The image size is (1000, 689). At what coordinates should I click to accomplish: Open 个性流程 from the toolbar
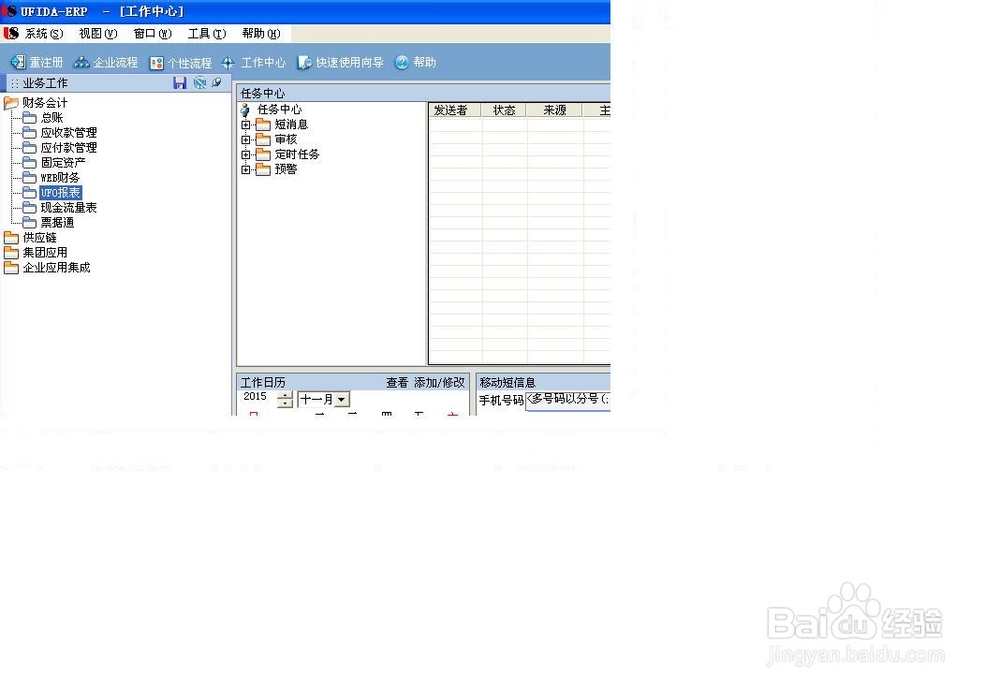coord(180,63)
